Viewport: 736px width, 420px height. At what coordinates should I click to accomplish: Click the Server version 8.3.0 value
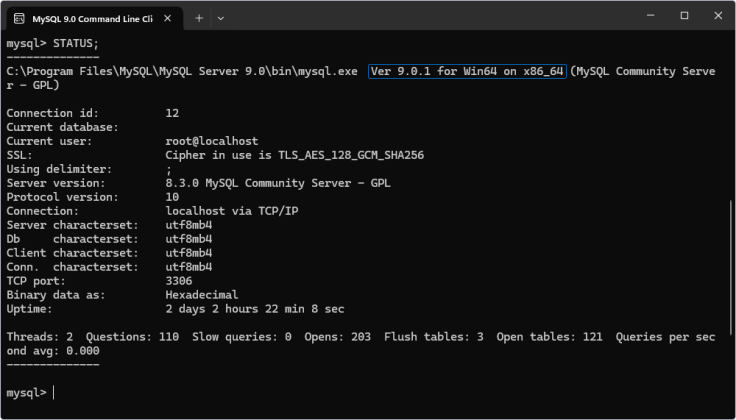tap(277, 183)
